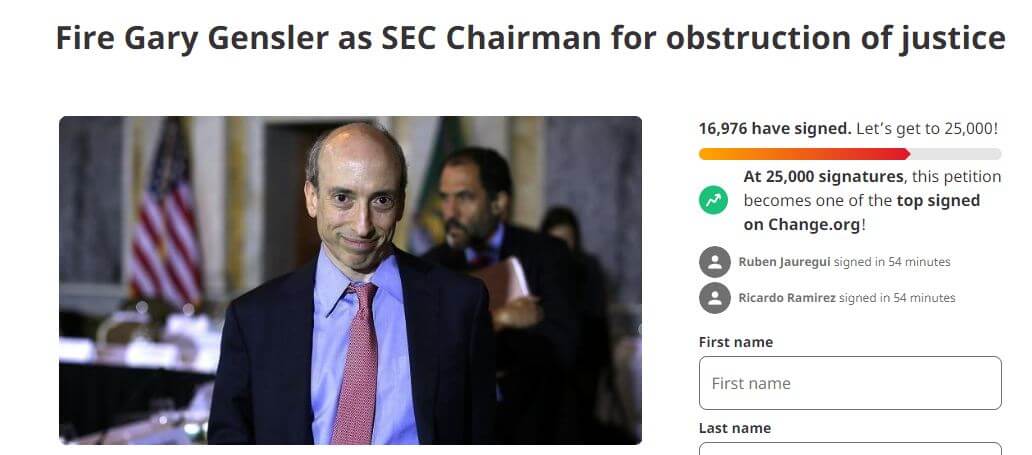Screen dimensions: 1032x455
Task: Open the petition photo thumbnail
Action: [350, 280]
